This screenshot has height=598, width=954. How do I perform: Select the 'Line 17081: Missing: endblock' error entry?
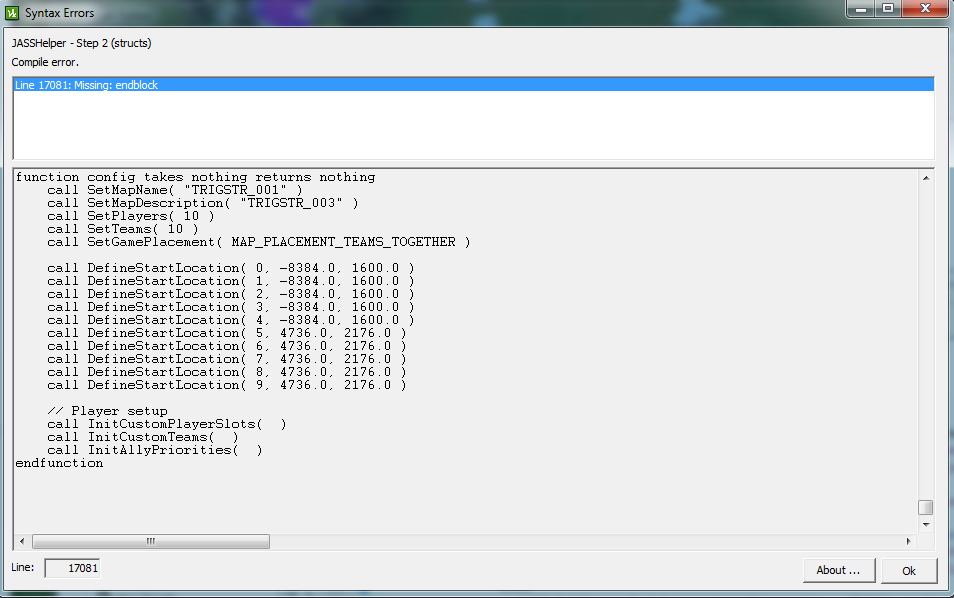(x=473, y=85)
